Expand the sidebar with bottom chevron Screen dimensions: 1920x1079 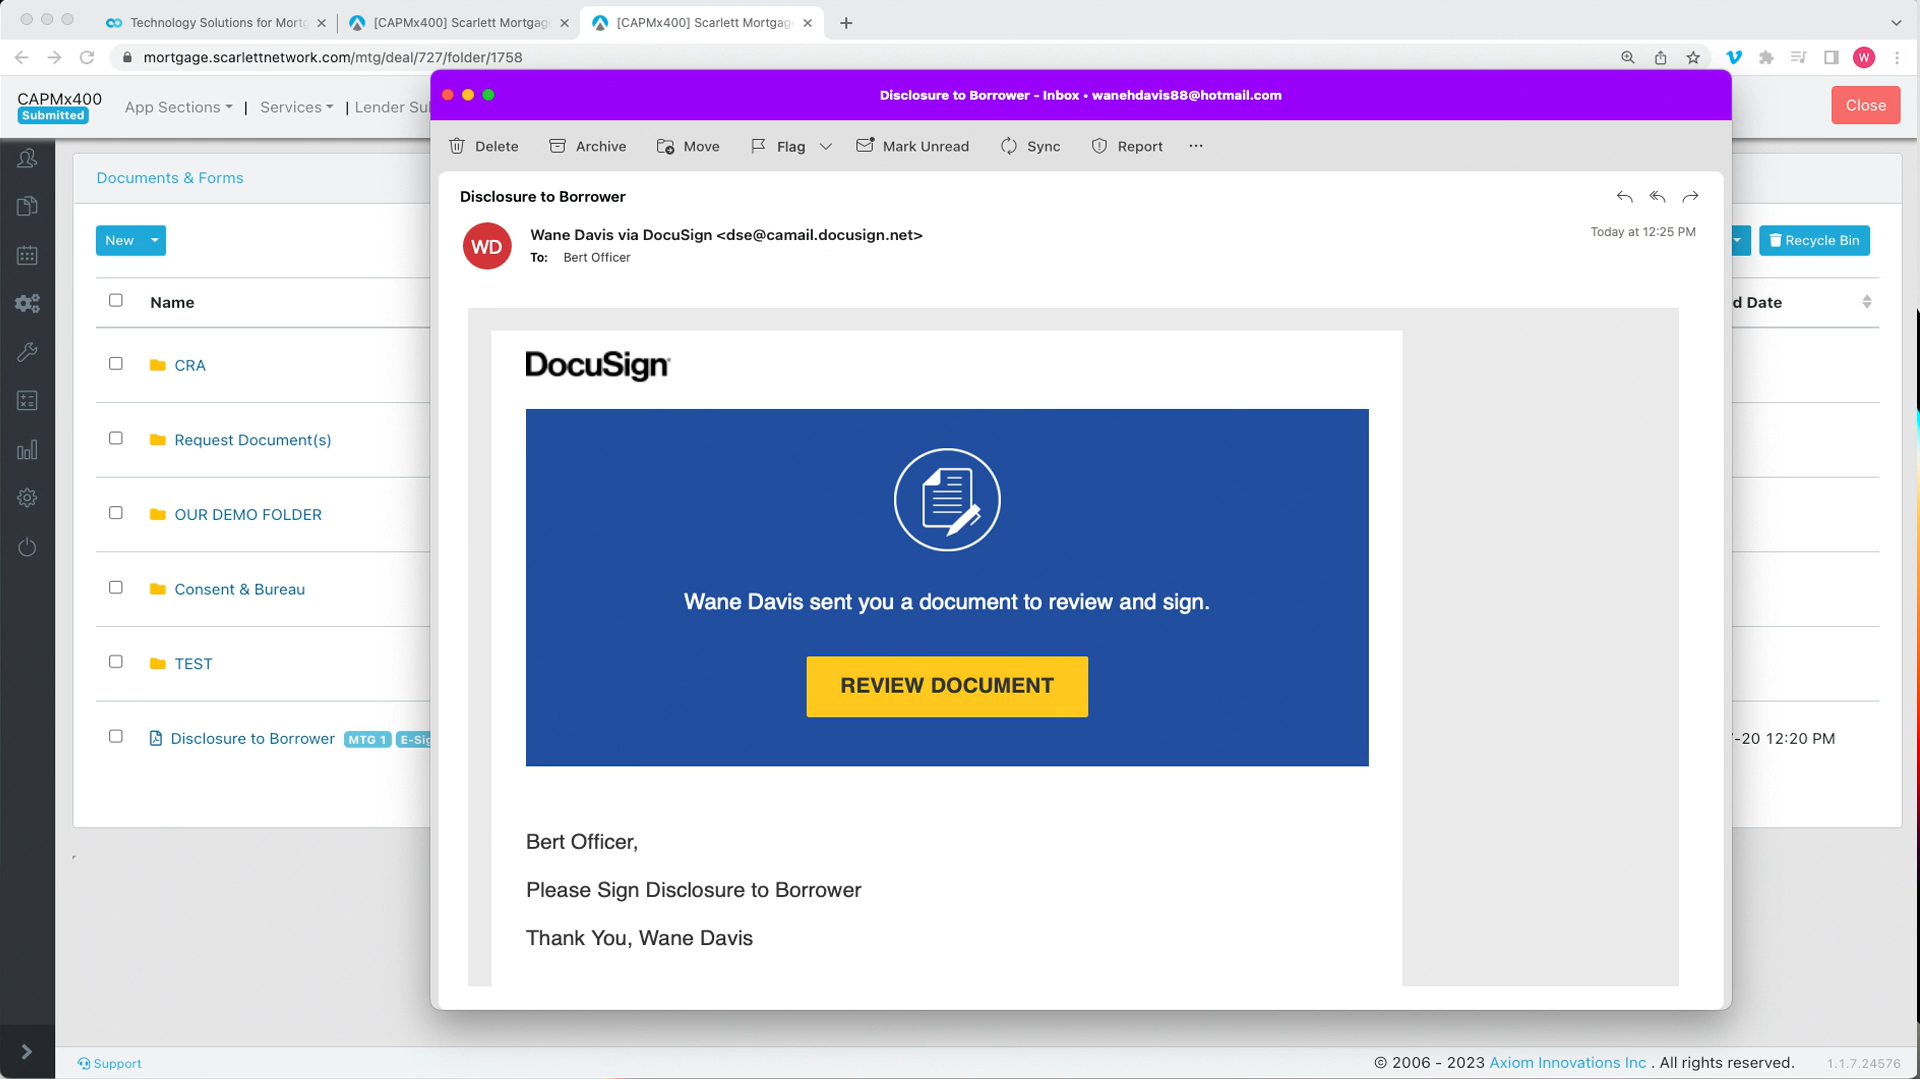(27, 1051)
